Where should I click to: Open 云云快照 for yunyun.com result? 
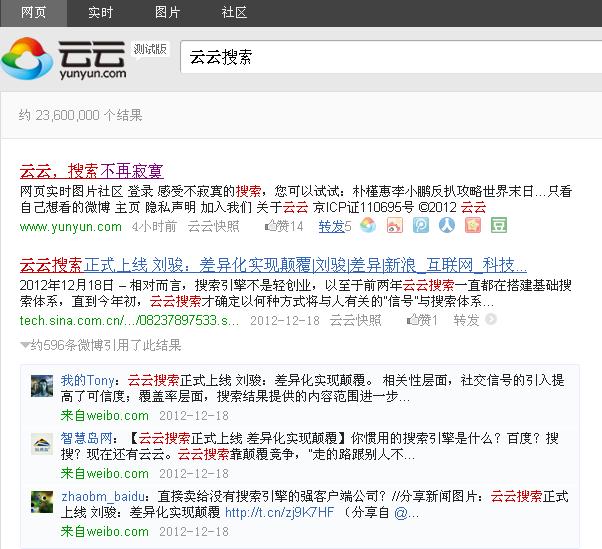(213, 227)
